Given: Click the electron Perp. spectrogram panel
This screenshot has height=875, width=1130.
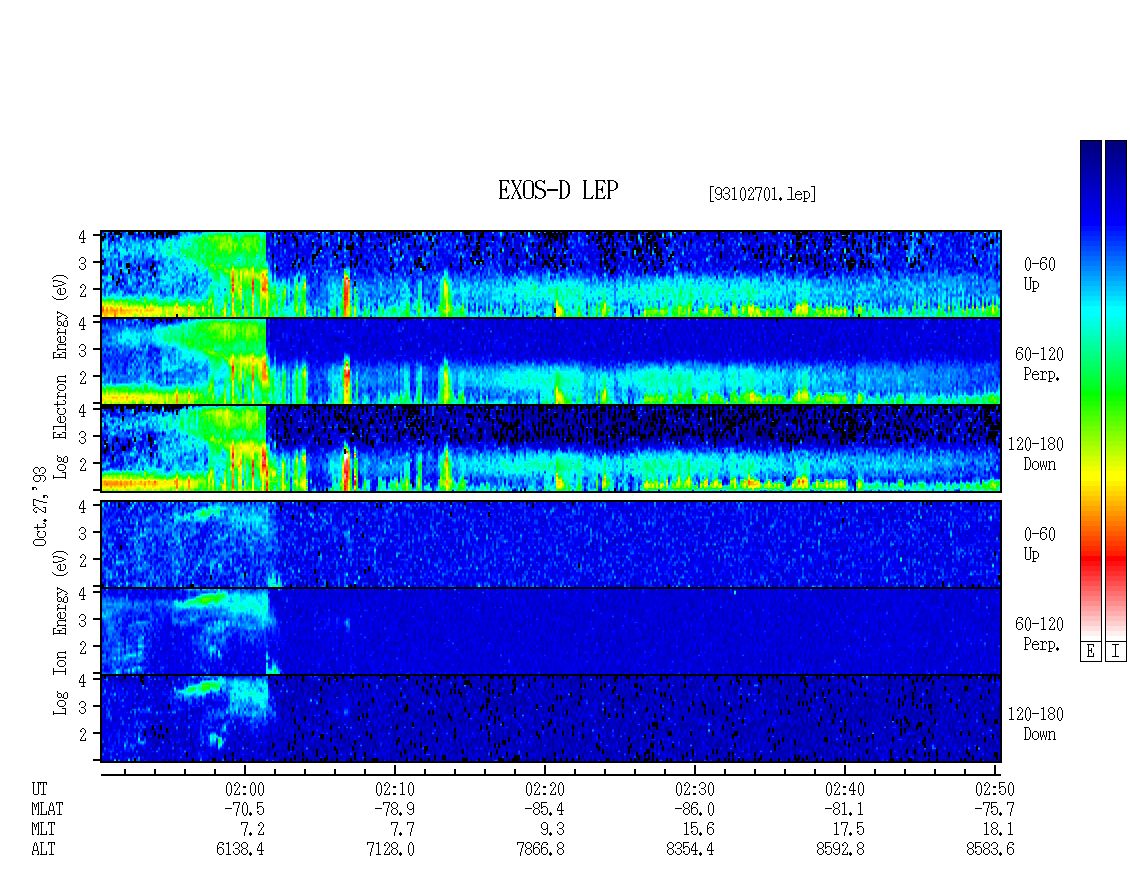Looking at the screenshot, I should (x=551, y=361).
